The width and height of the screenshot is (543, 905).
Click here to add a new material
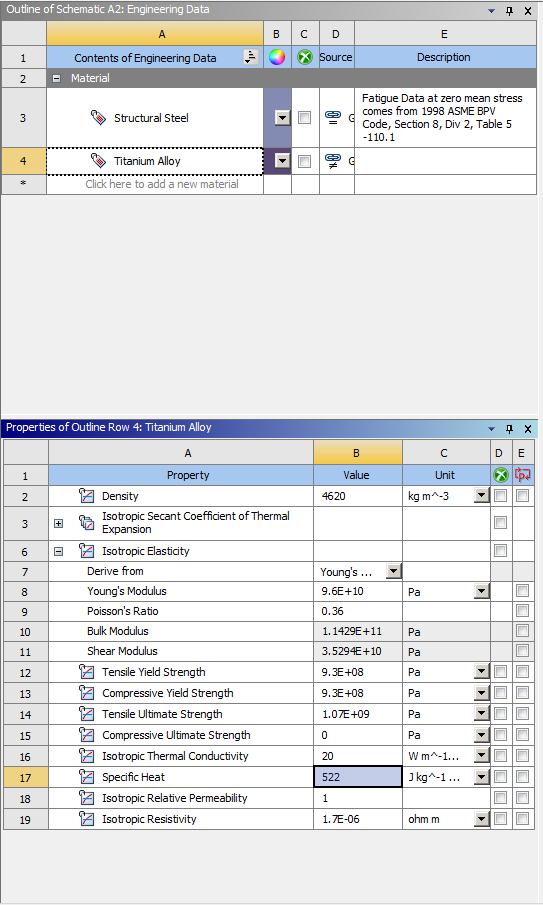click(155, 184)
